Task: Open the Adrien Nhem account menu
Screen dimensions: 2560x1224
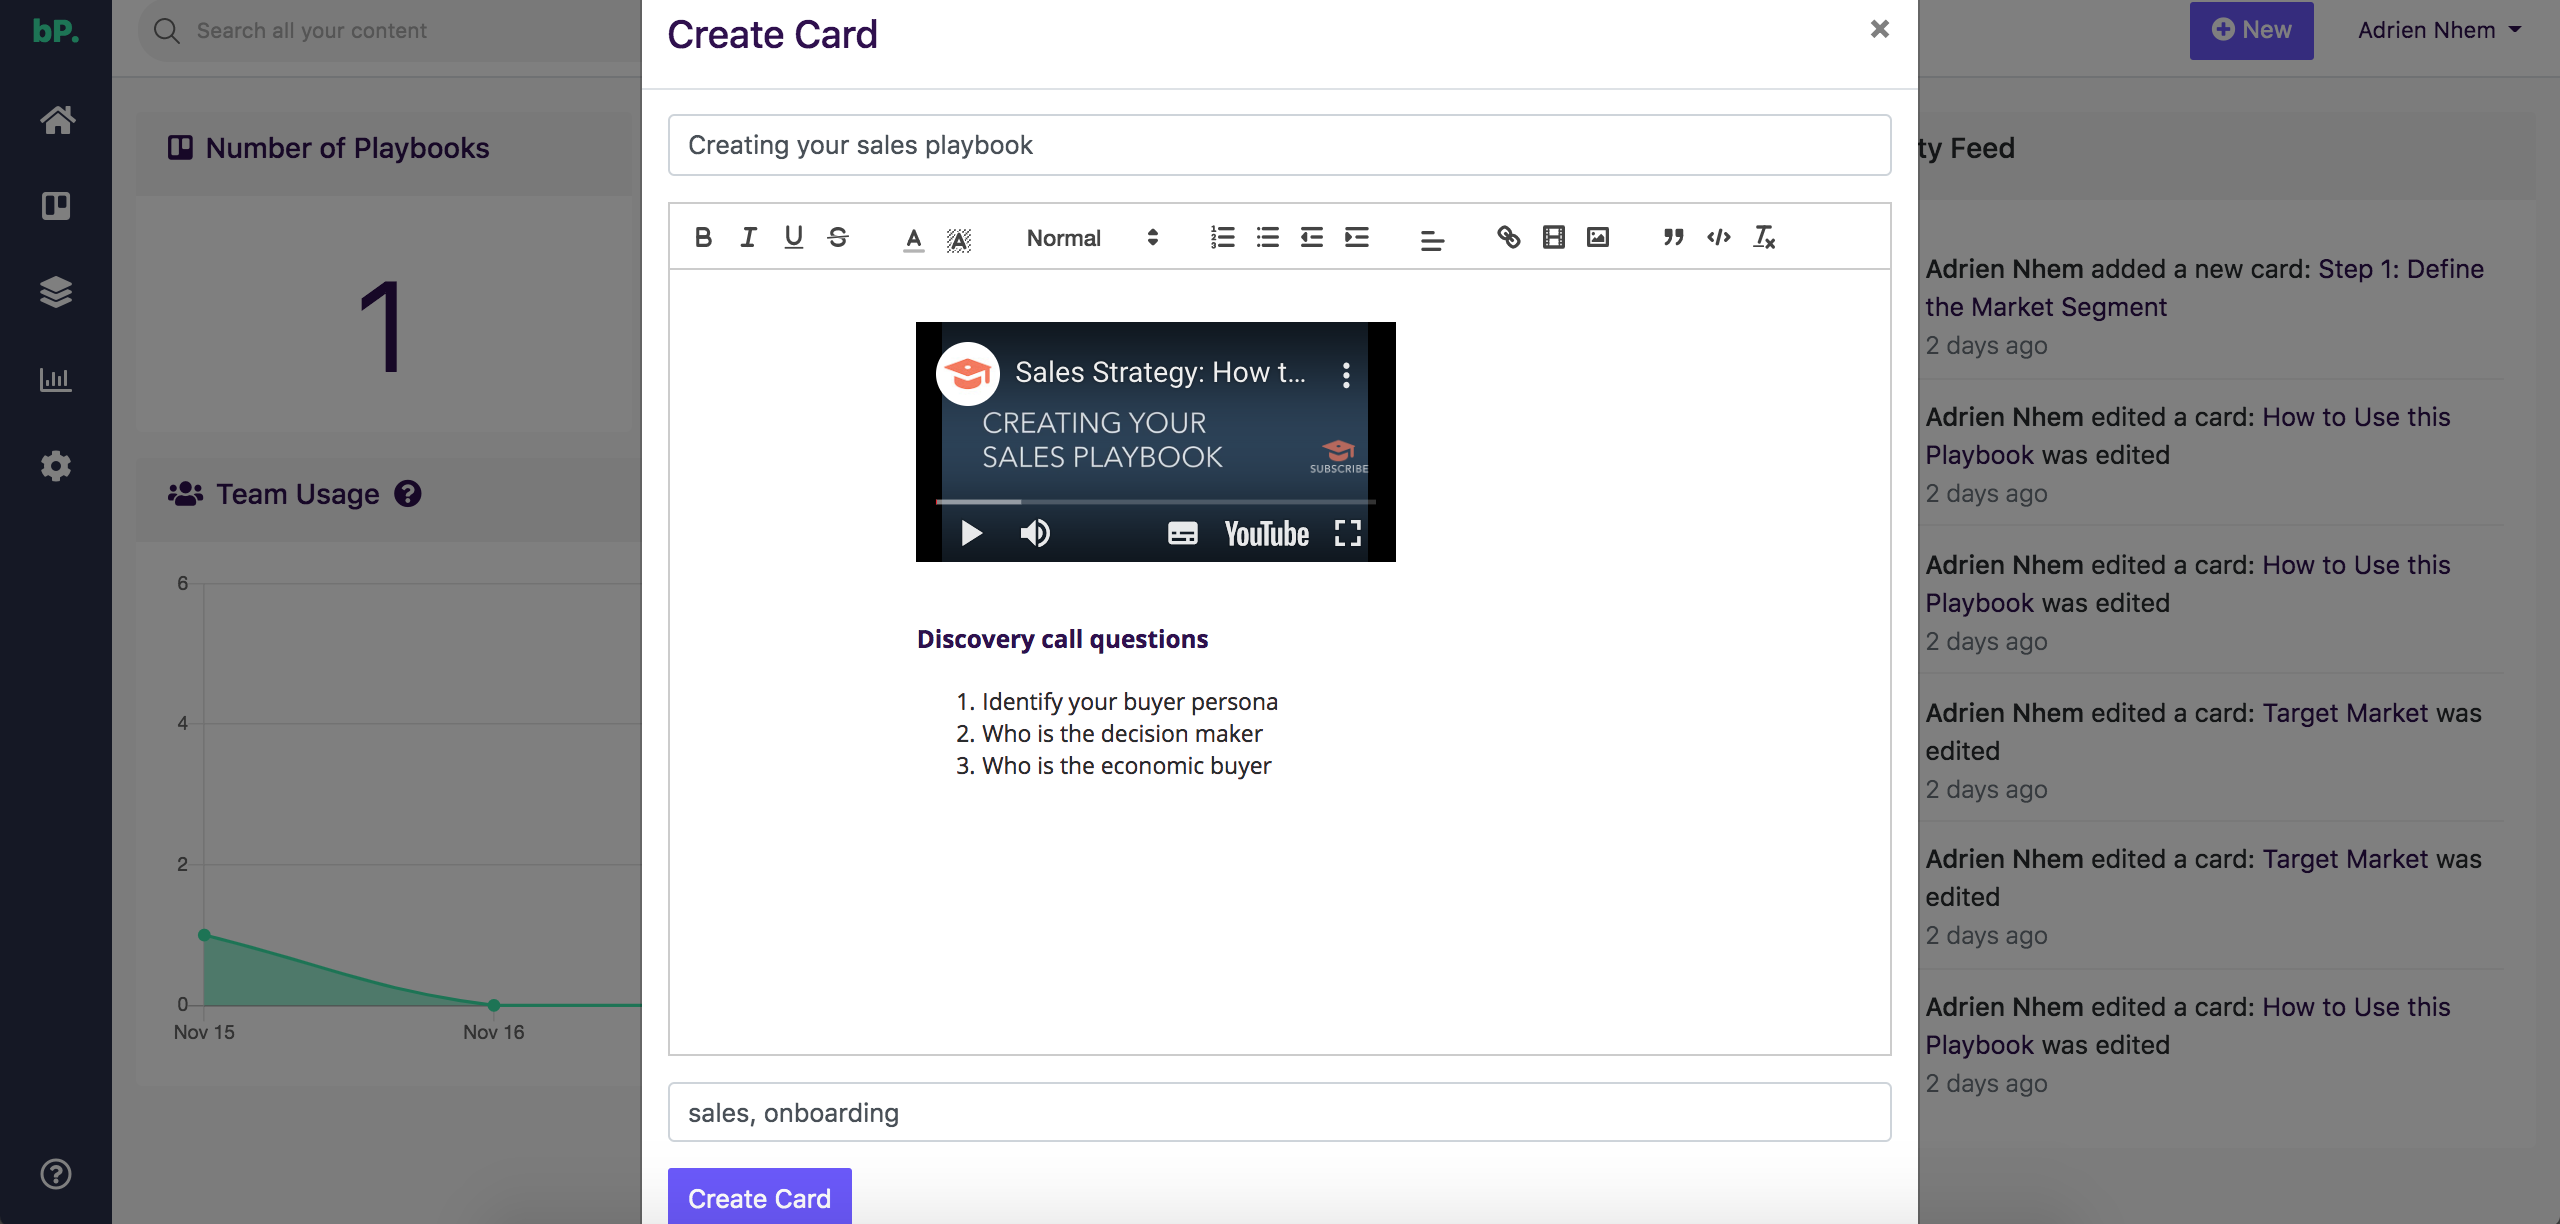Action: point(2438,30)
